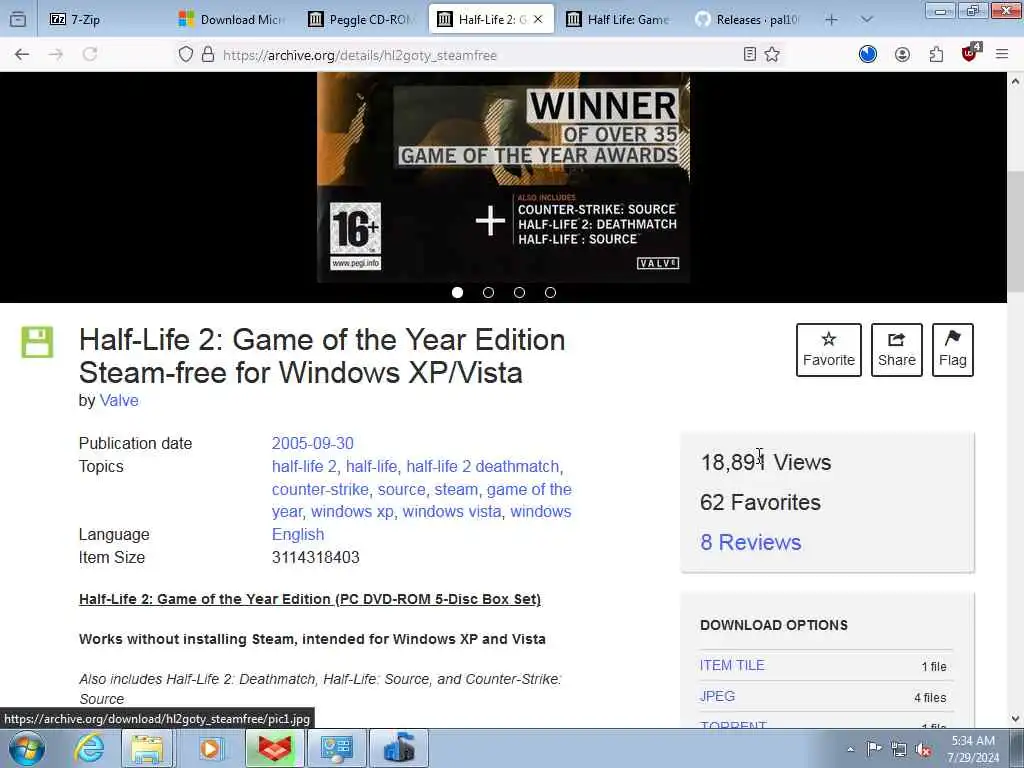Open Internet Explorer from the taskbar
Image resolution: width=1024 pixels, height=768 pixels.
tap(89, 748)
